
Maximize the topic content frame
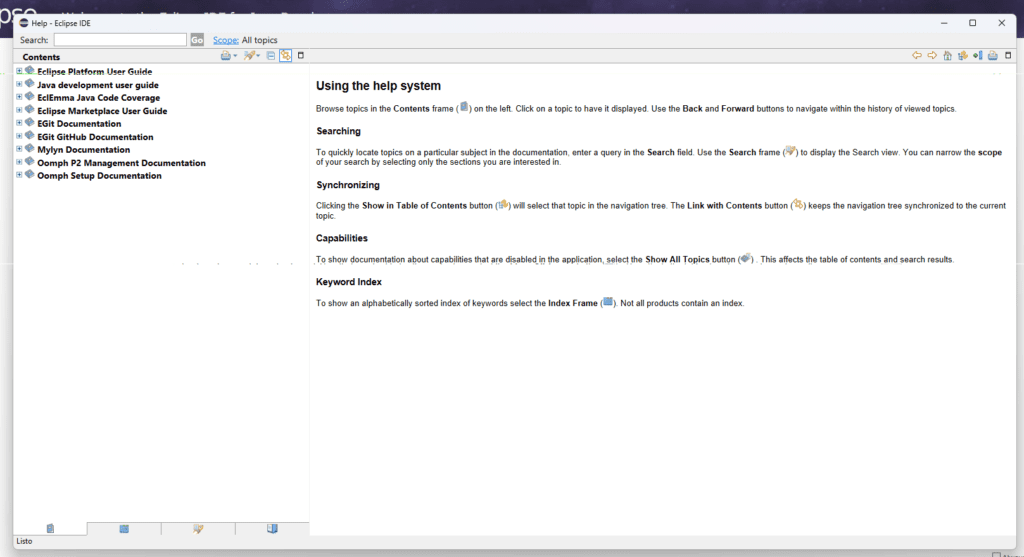pyautogui.click(x=1008, y=56)
